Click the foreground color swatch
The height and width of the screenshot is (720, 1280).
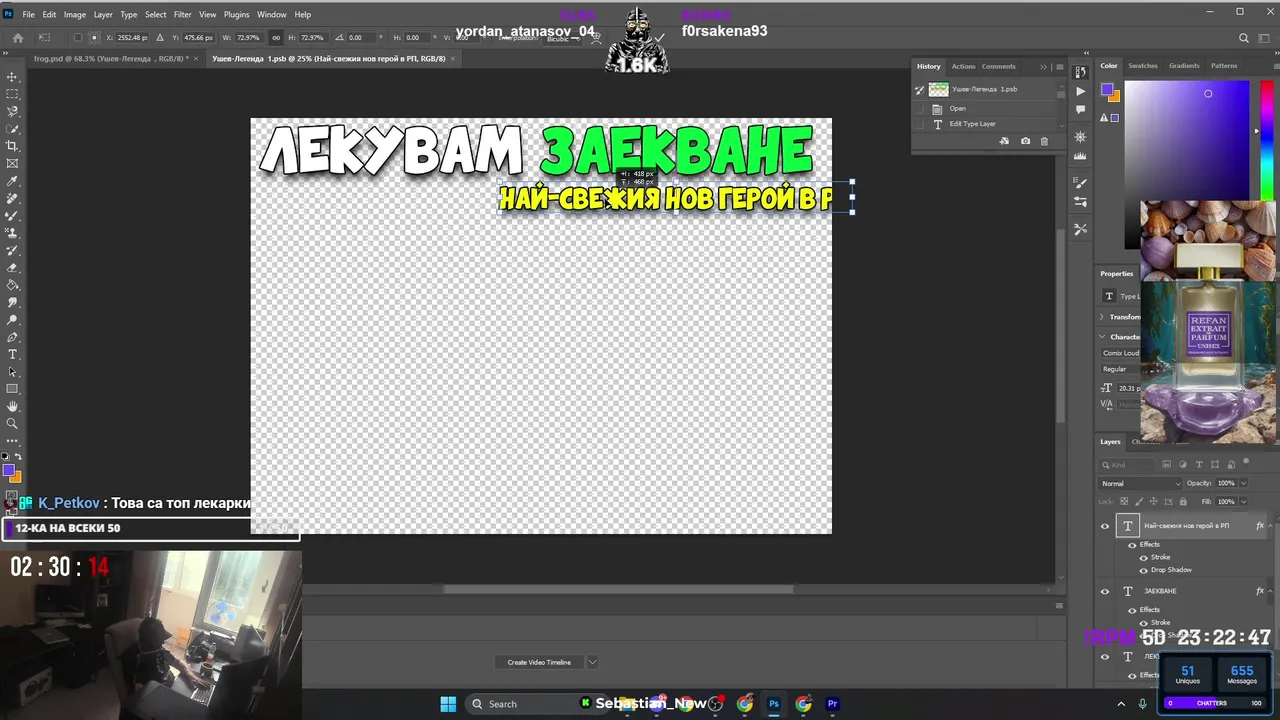pos(8,470)
